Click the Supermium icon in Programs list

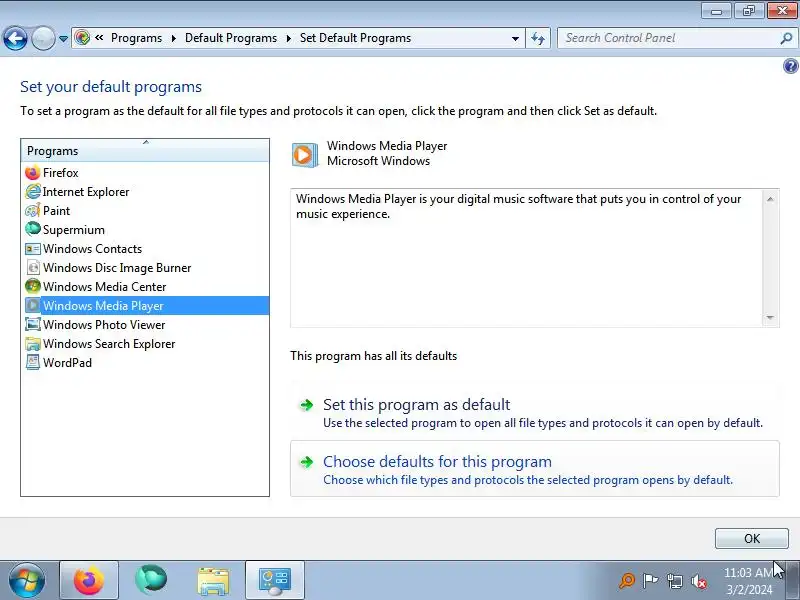(x=33, y=230)
